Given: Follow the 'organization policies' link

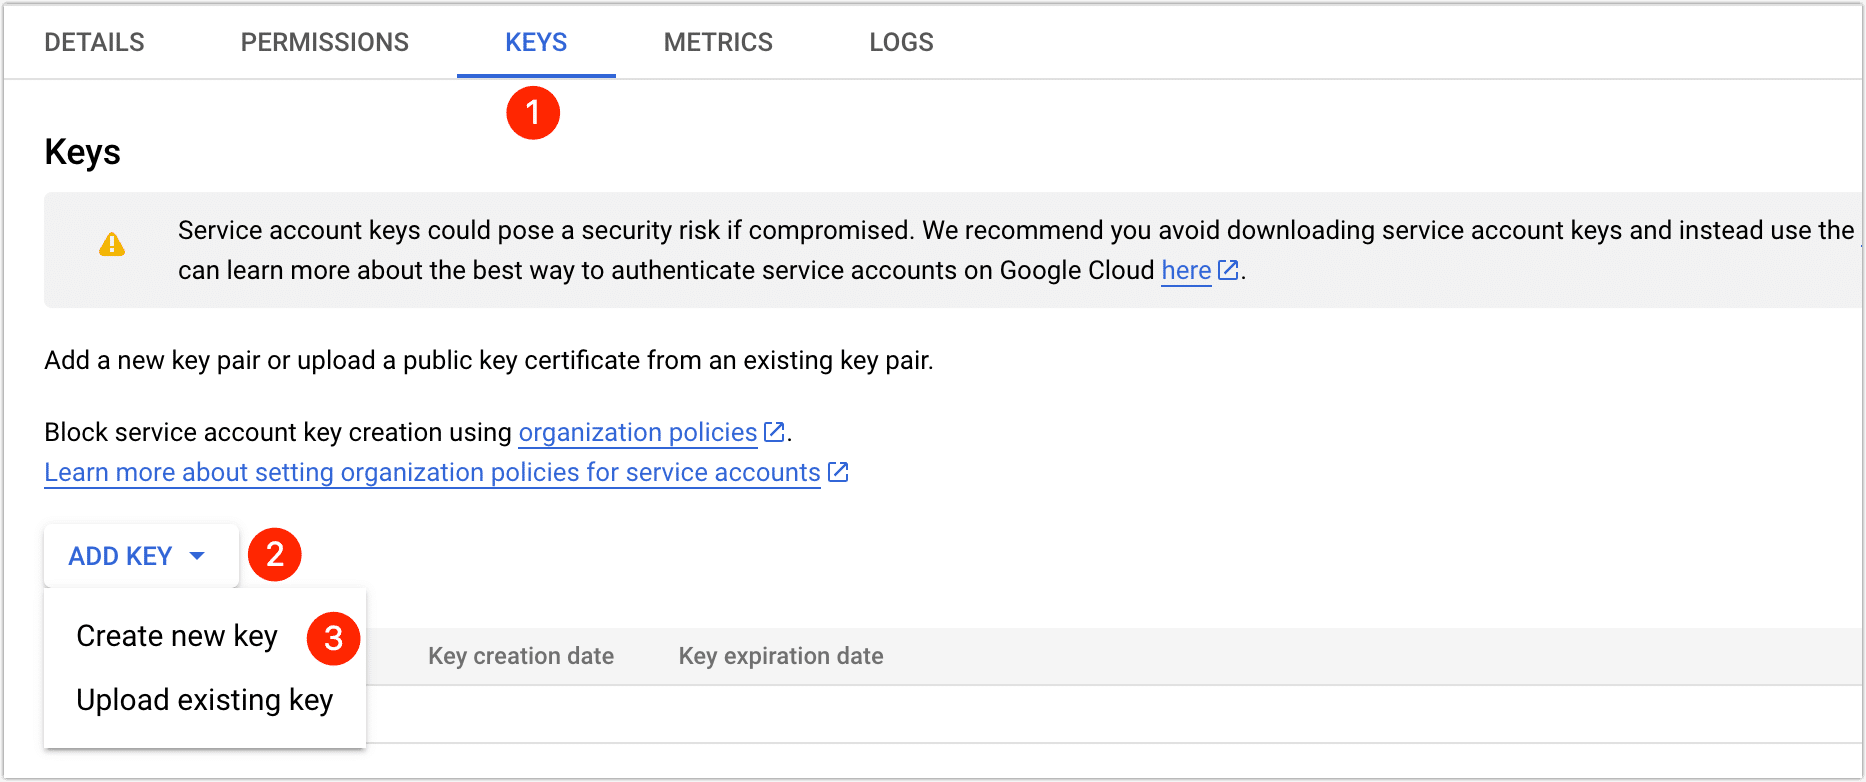Looking at the screenshot, I should pos(637,432).
